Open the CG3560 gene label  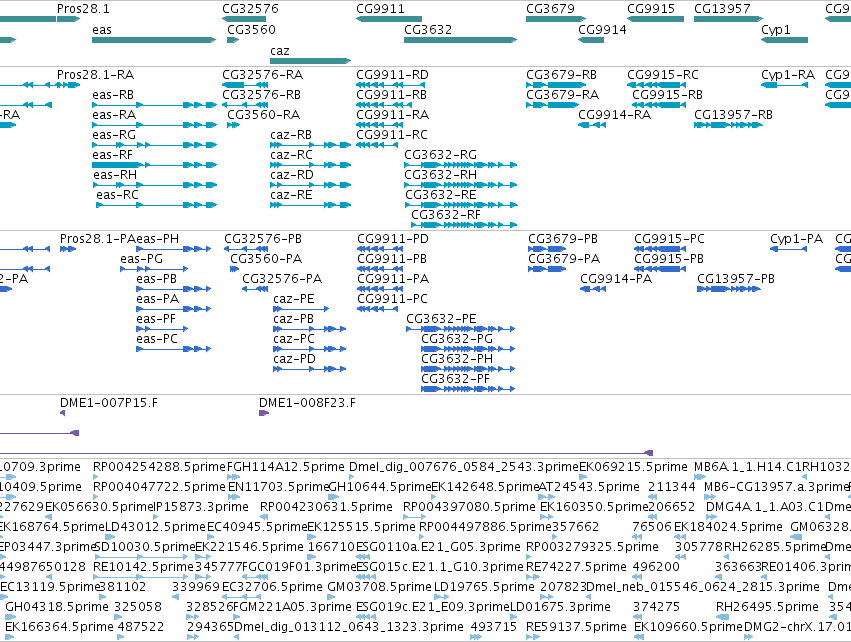(251, 30)
